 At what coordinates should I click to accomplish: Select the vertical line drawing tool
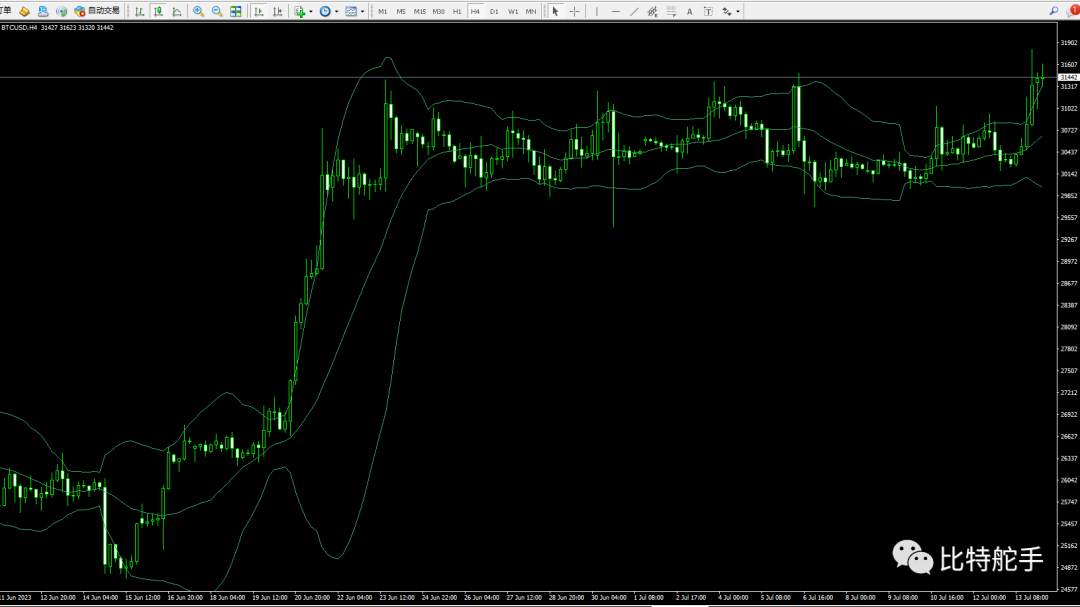(596, 11)
